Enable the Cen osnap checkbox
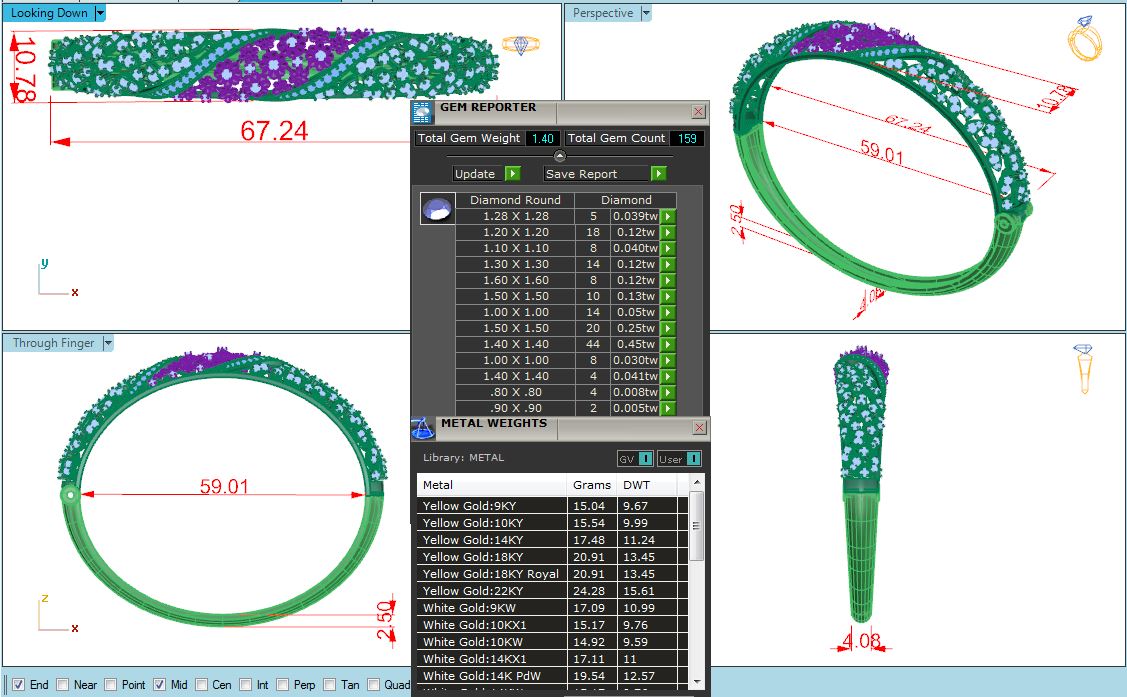1127x697 pixels. [x=201, y=685]
